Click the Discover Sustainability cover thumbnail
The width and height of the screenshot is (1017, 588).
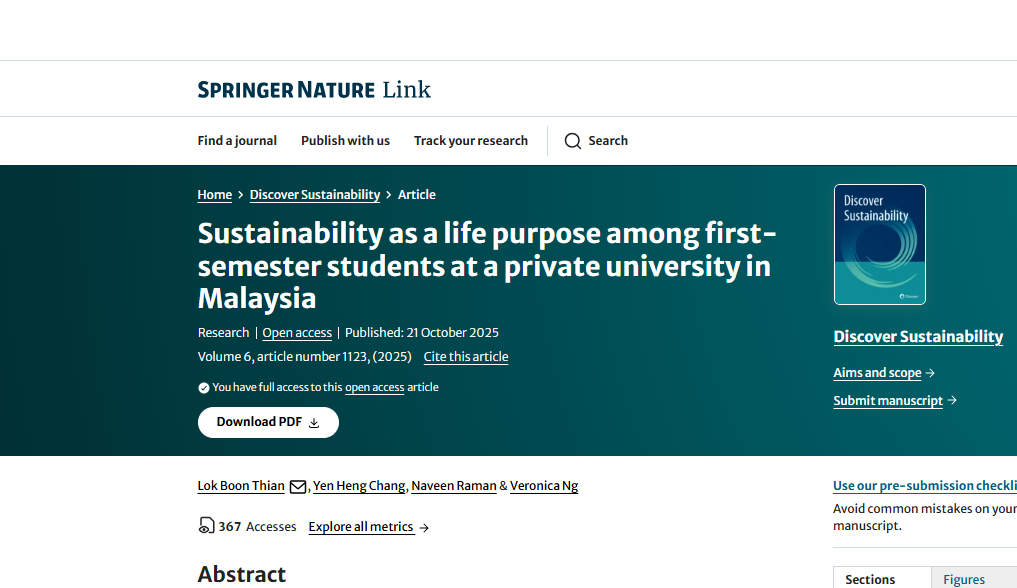click(879, 244)
